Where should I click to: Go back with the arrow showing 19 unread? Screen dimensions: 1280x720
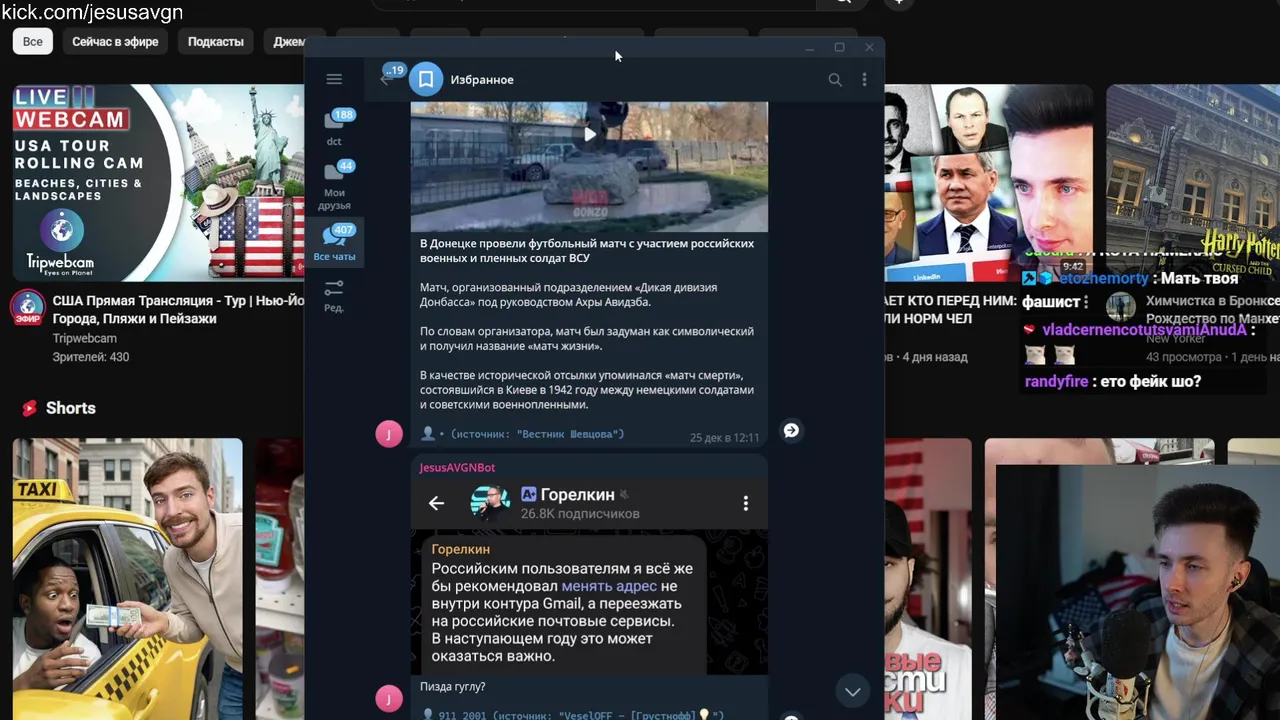[386, 79]
